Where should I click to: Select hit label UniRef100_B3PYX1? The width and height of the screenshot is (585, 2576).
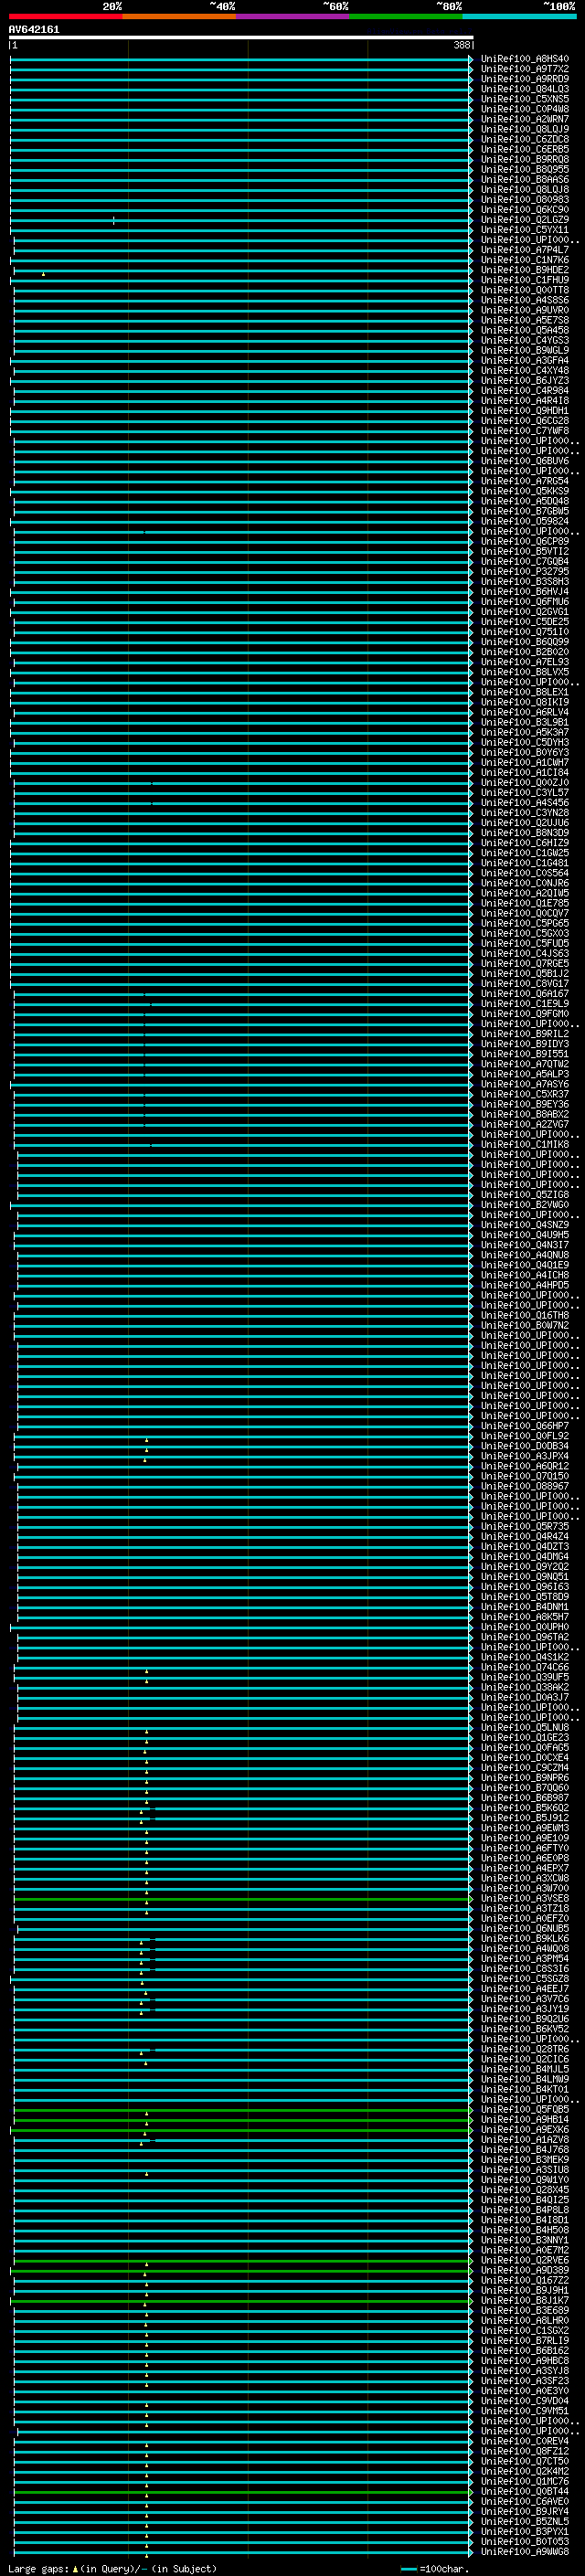click(x=525, y=2531)
